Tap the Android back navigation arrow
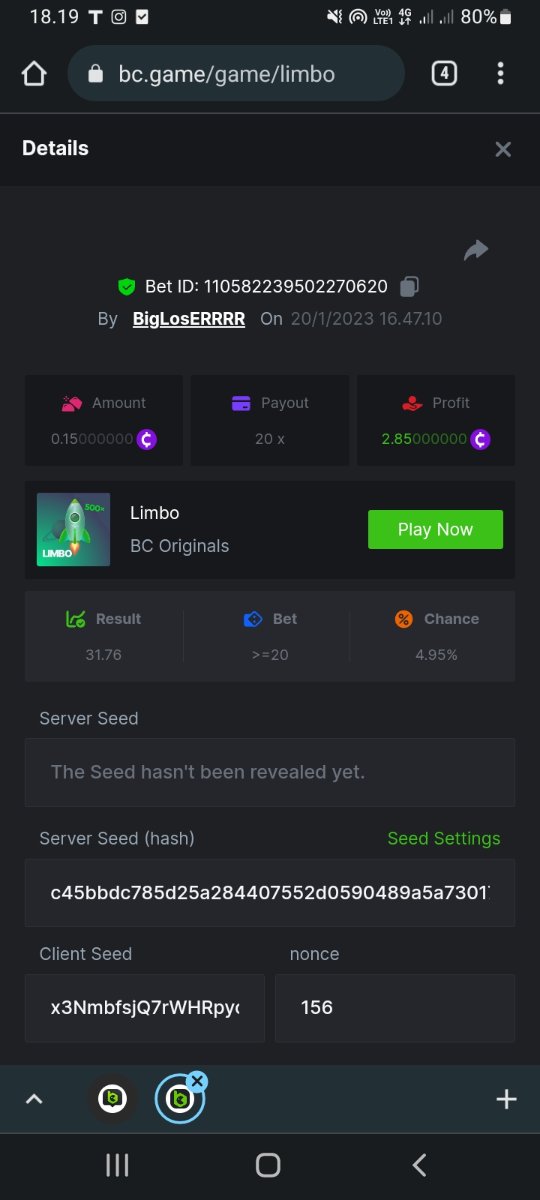The image size is (540, 1200). [x=420, y=1165]
